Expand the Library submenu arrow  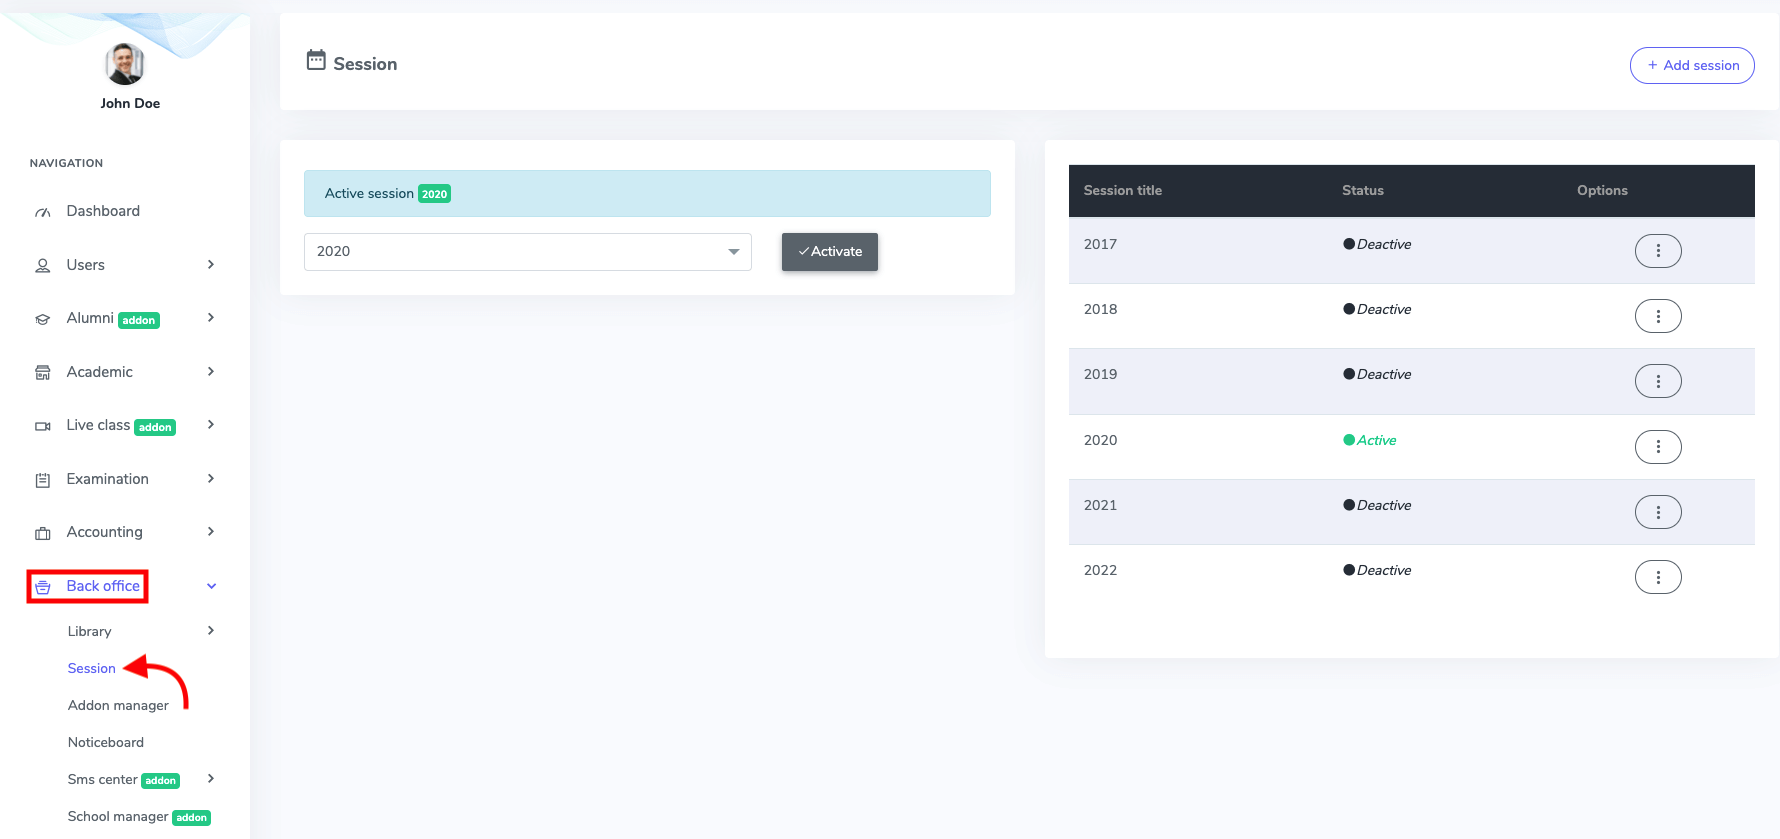pos(211,631)
